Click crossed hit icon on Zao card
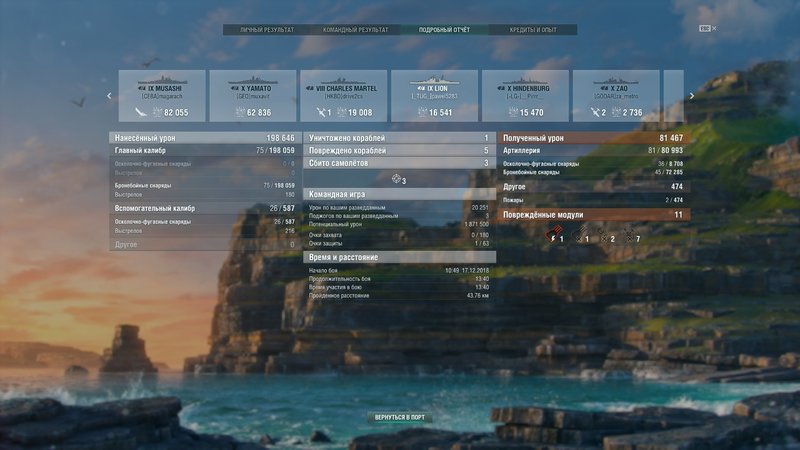The height and width of the screenshot is (450, 800). tap(595, 112)
